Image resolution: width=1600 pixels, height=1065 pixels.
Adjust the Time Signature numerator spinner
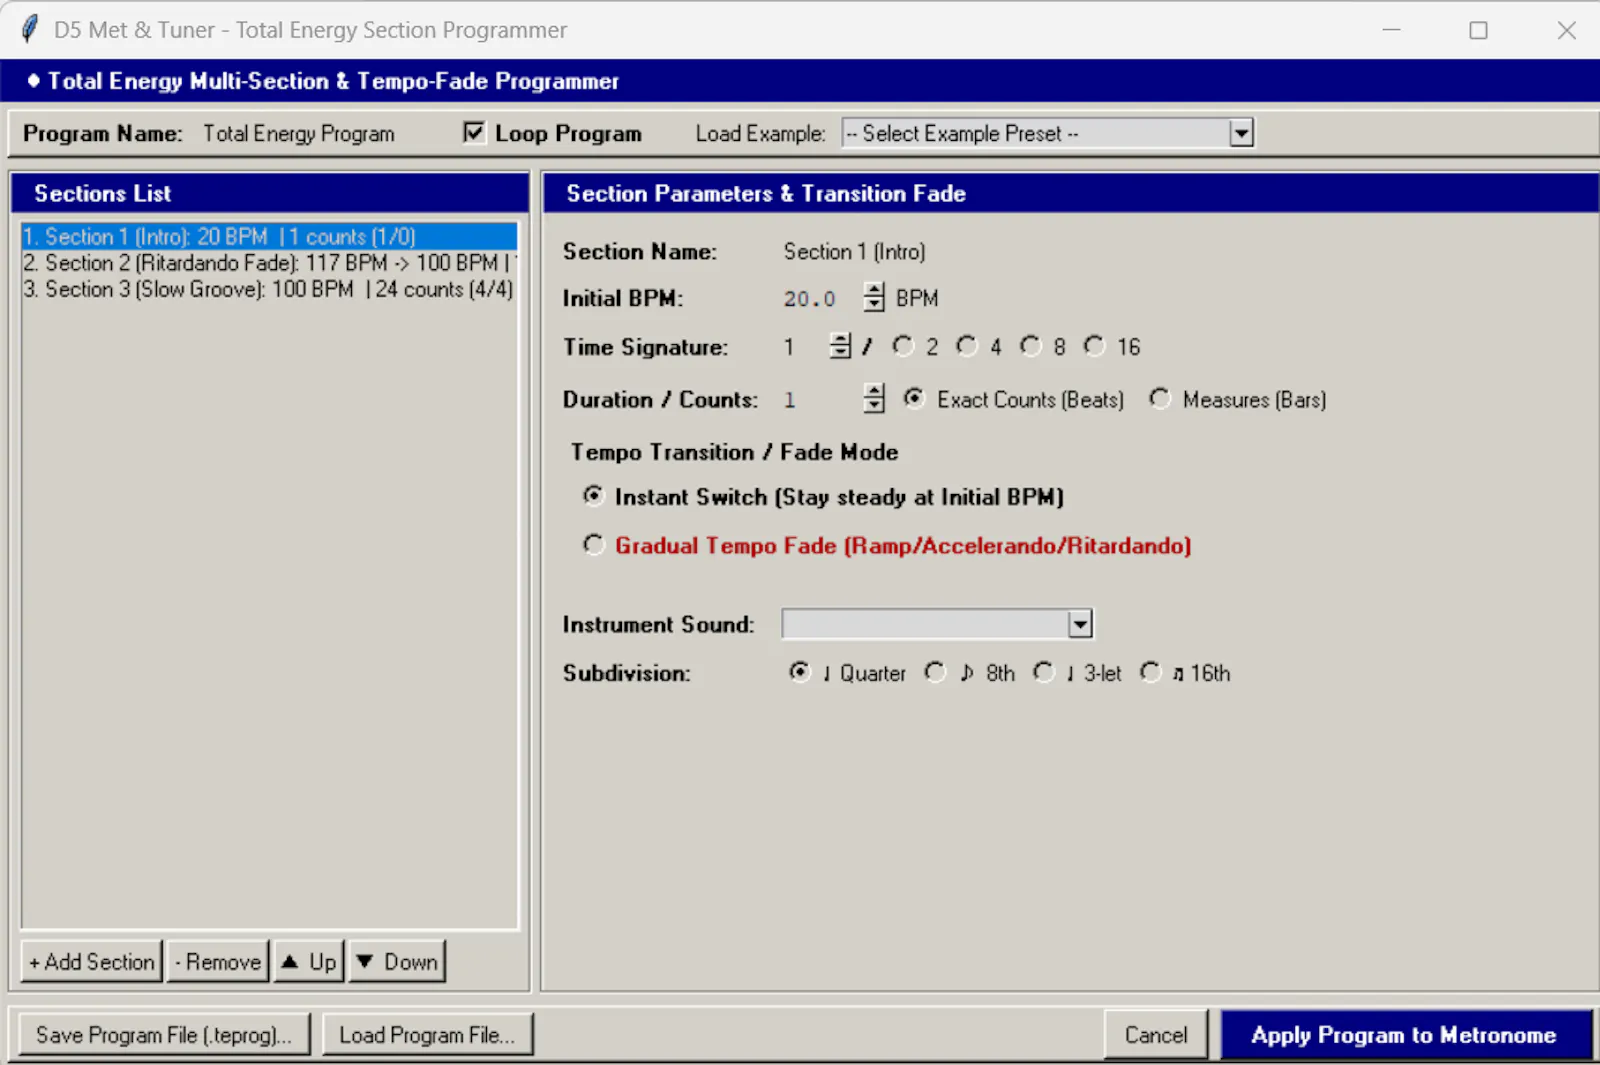(840, 347)
